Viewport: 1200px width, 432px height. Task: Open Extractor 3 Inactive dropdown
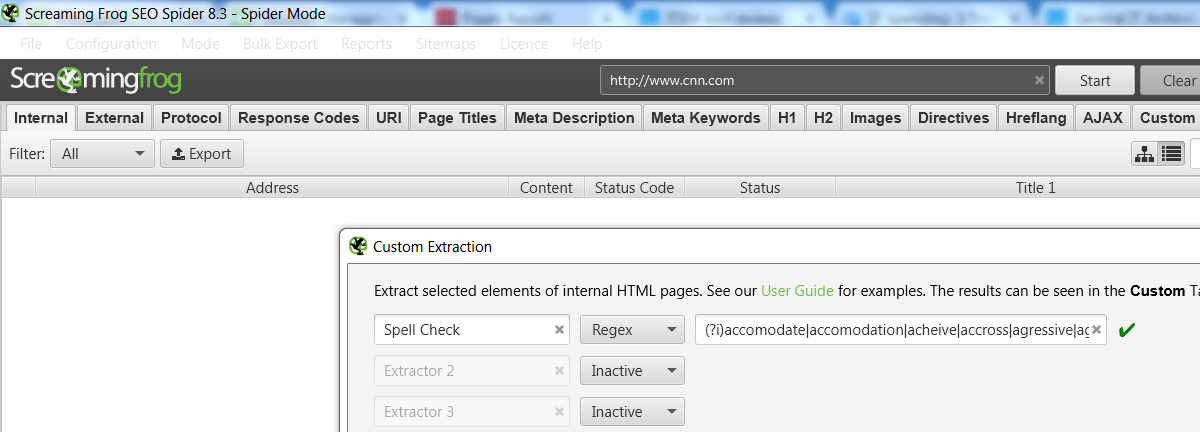[632, 411]
